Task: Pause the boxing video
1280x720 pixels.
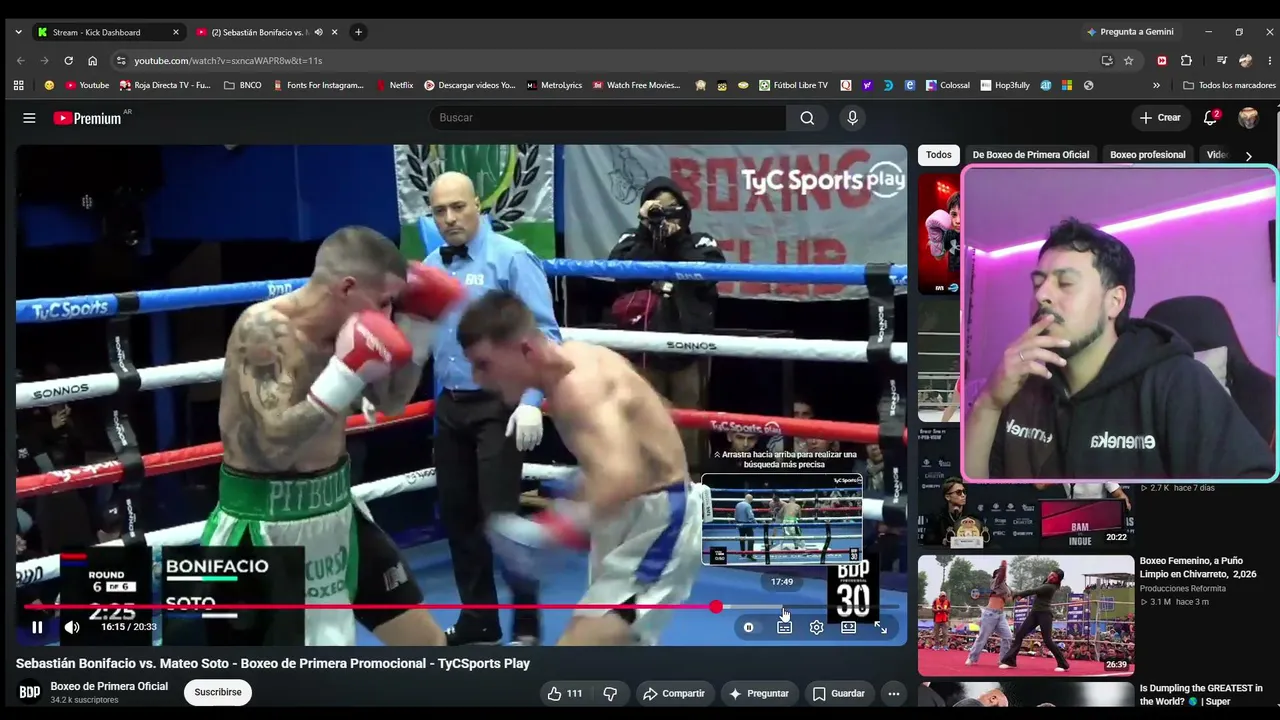Action: pos(37,627)
